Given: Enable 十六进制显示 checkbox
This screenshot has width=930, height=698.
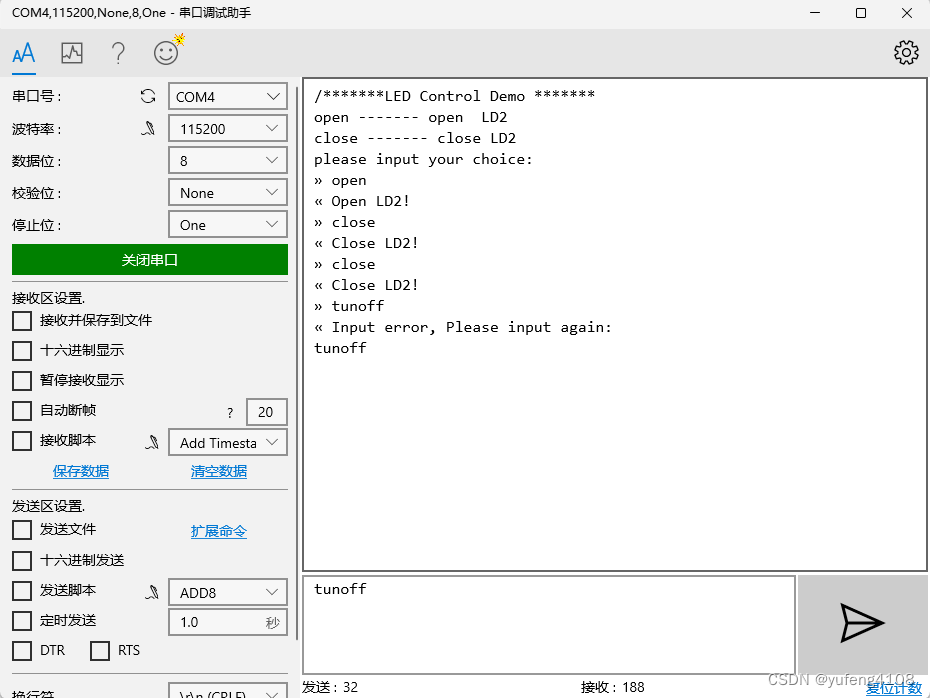Looking at the screenshot, I should tap(22, 350).
